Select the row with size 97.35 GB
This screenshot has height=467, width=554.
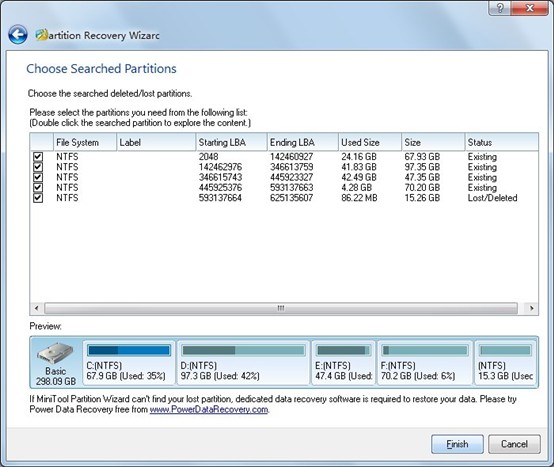pyautogui.click(x=284, y=167)
